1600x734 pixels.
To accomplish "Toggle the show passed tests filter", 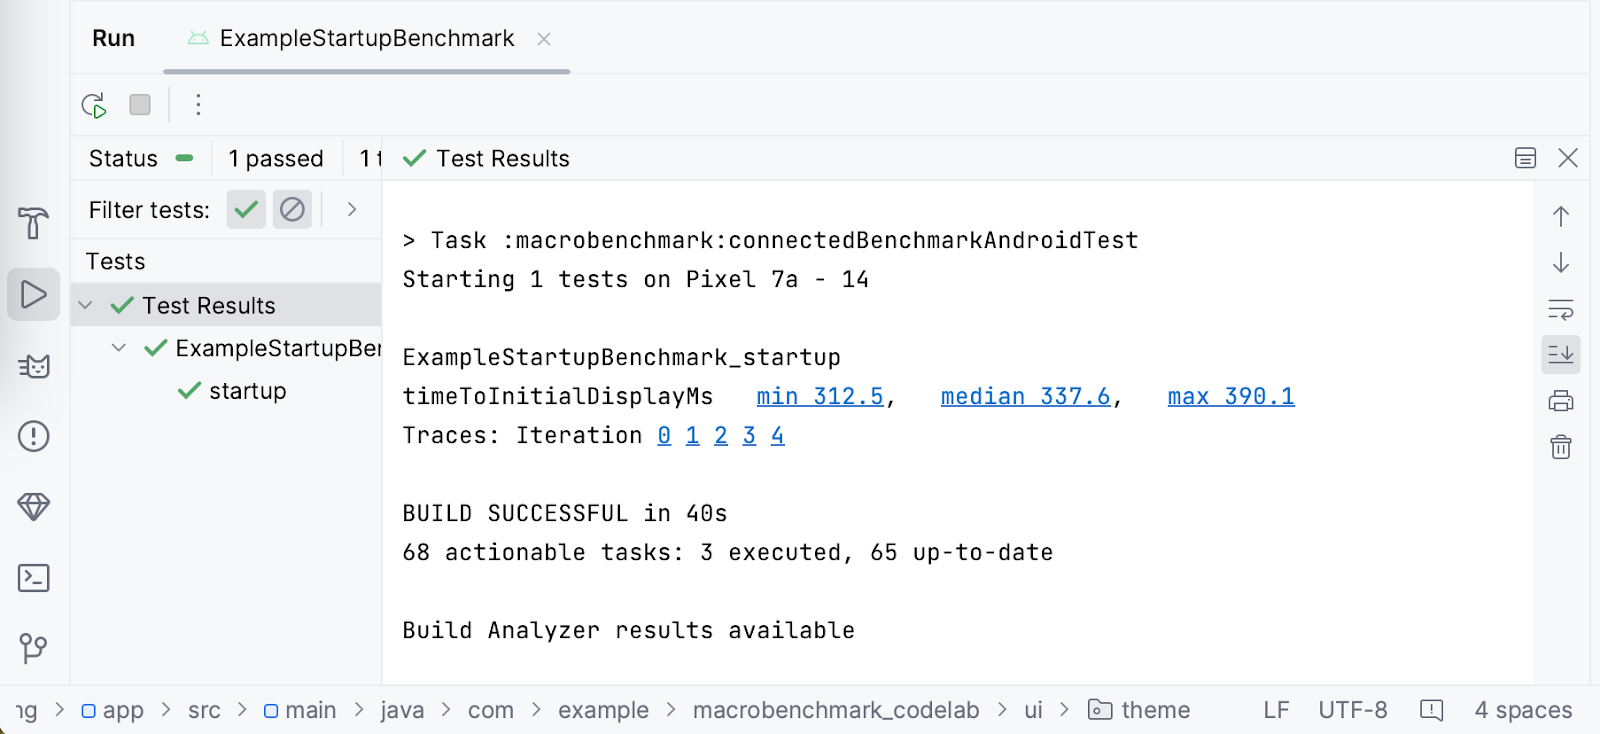I will pos(246,210).
